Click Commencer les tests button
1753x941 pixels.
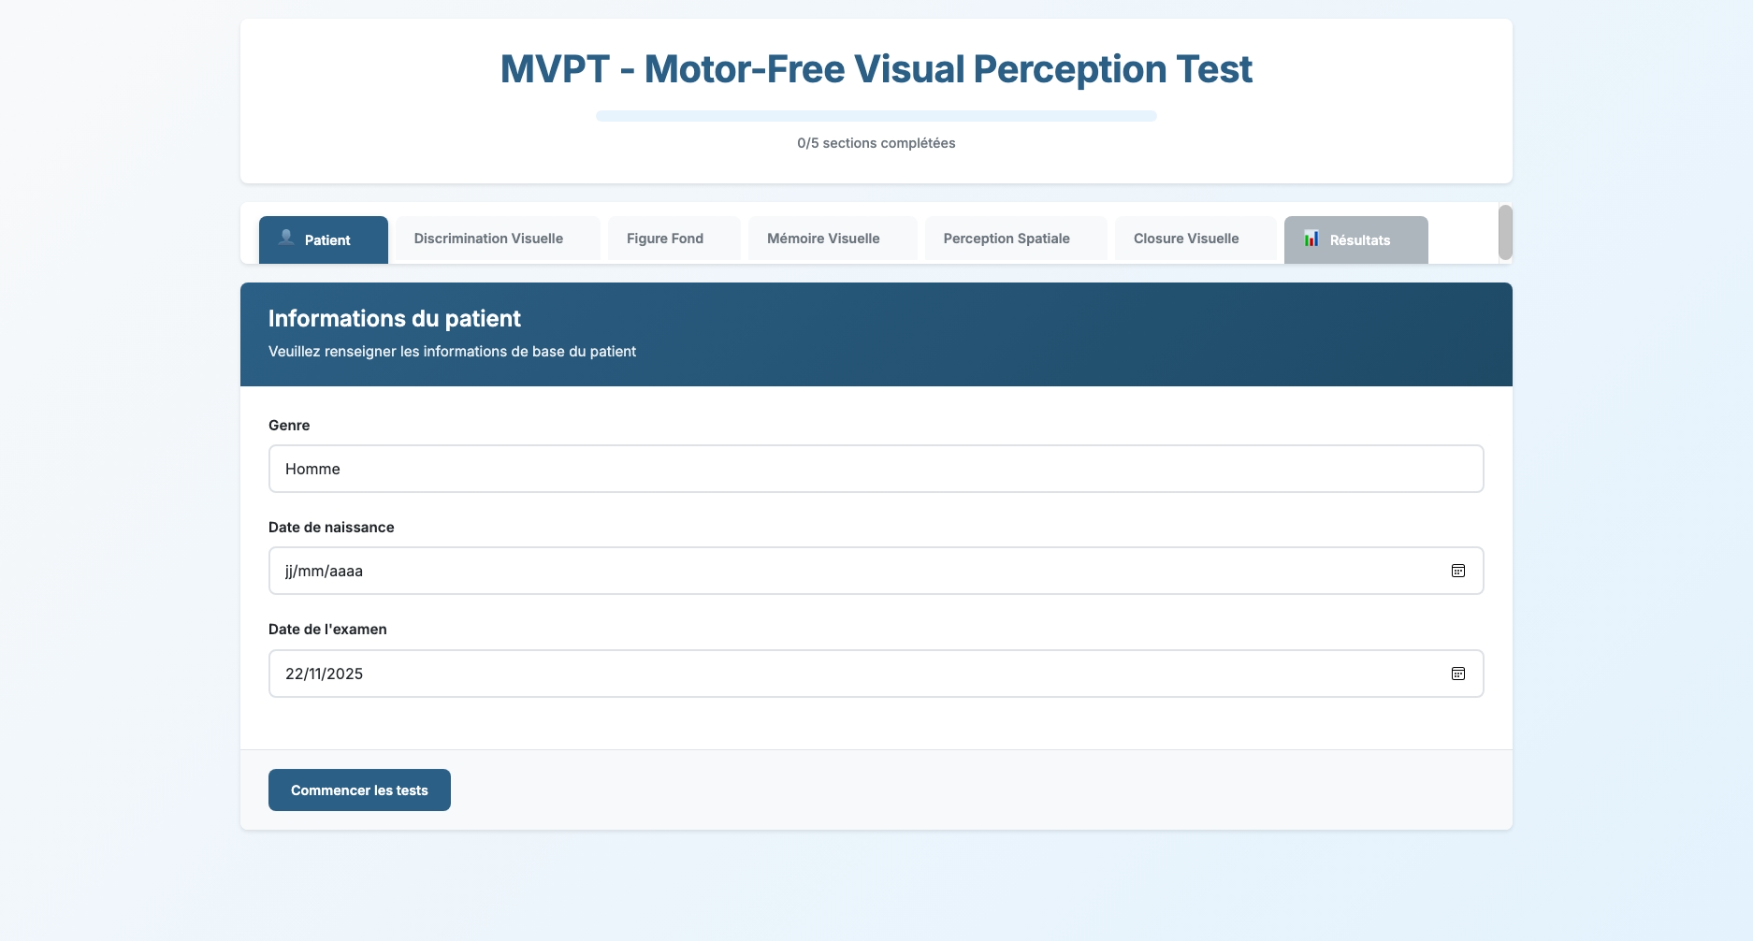pos(359,790)
